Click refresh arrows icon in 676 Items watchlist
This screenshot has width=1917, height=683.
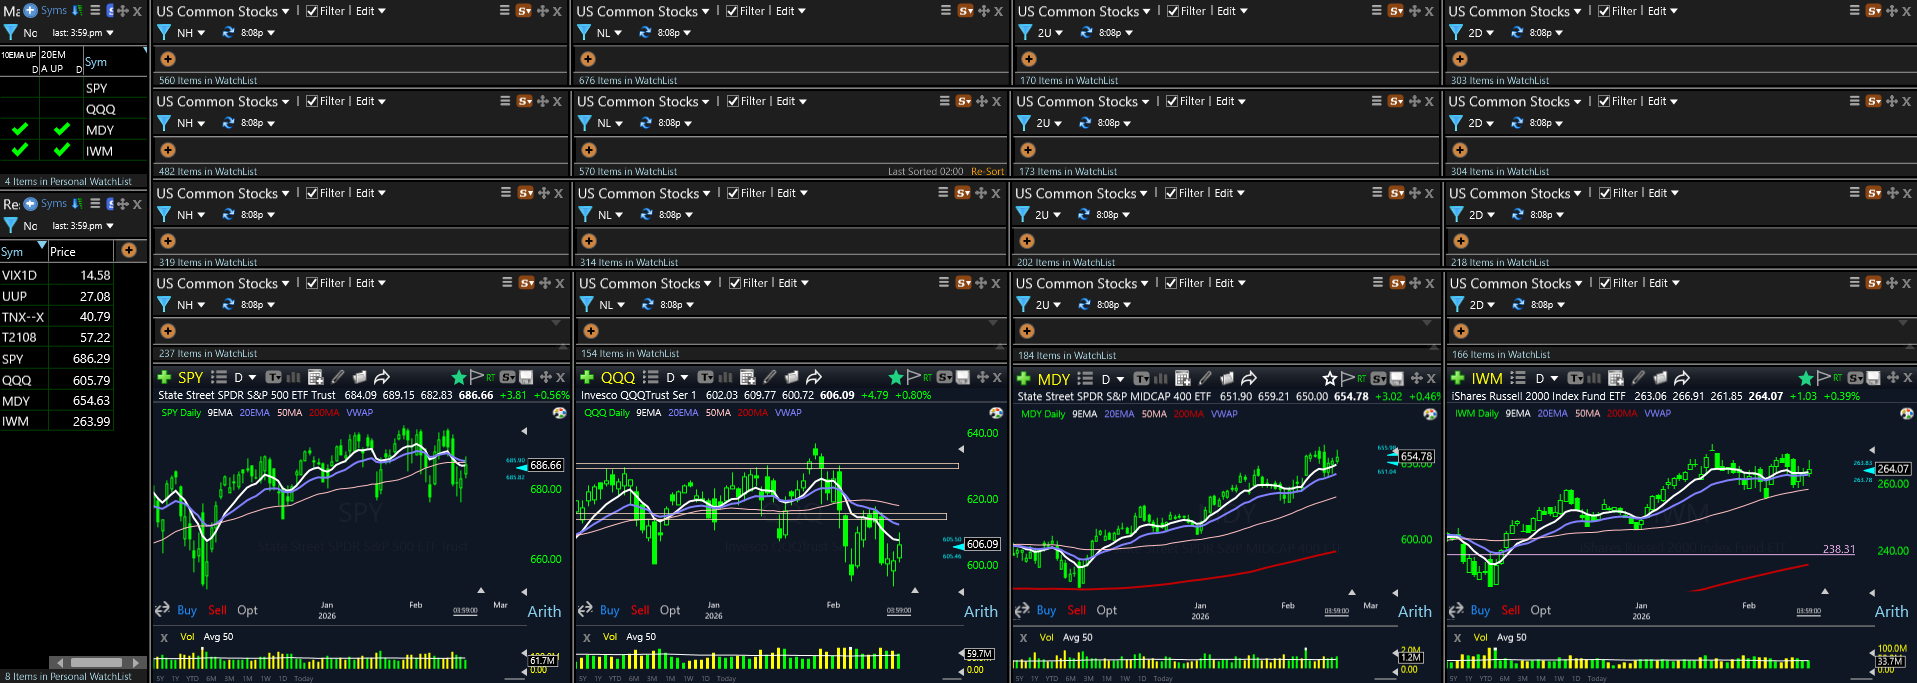[x=645, y=33]
